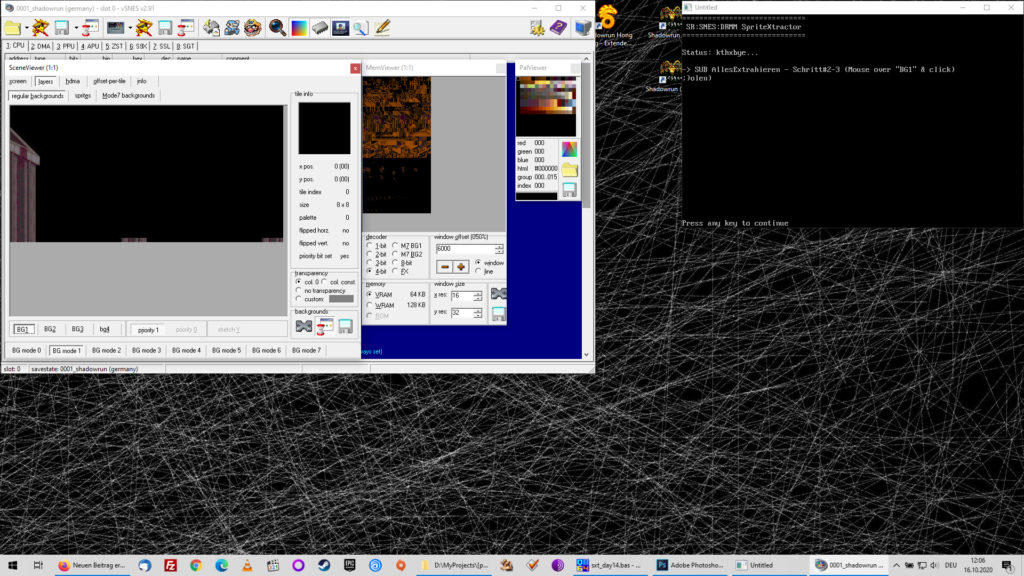Click the Wario face icon in toolbar
The image size is (1024, 576).
coord(253,27)
